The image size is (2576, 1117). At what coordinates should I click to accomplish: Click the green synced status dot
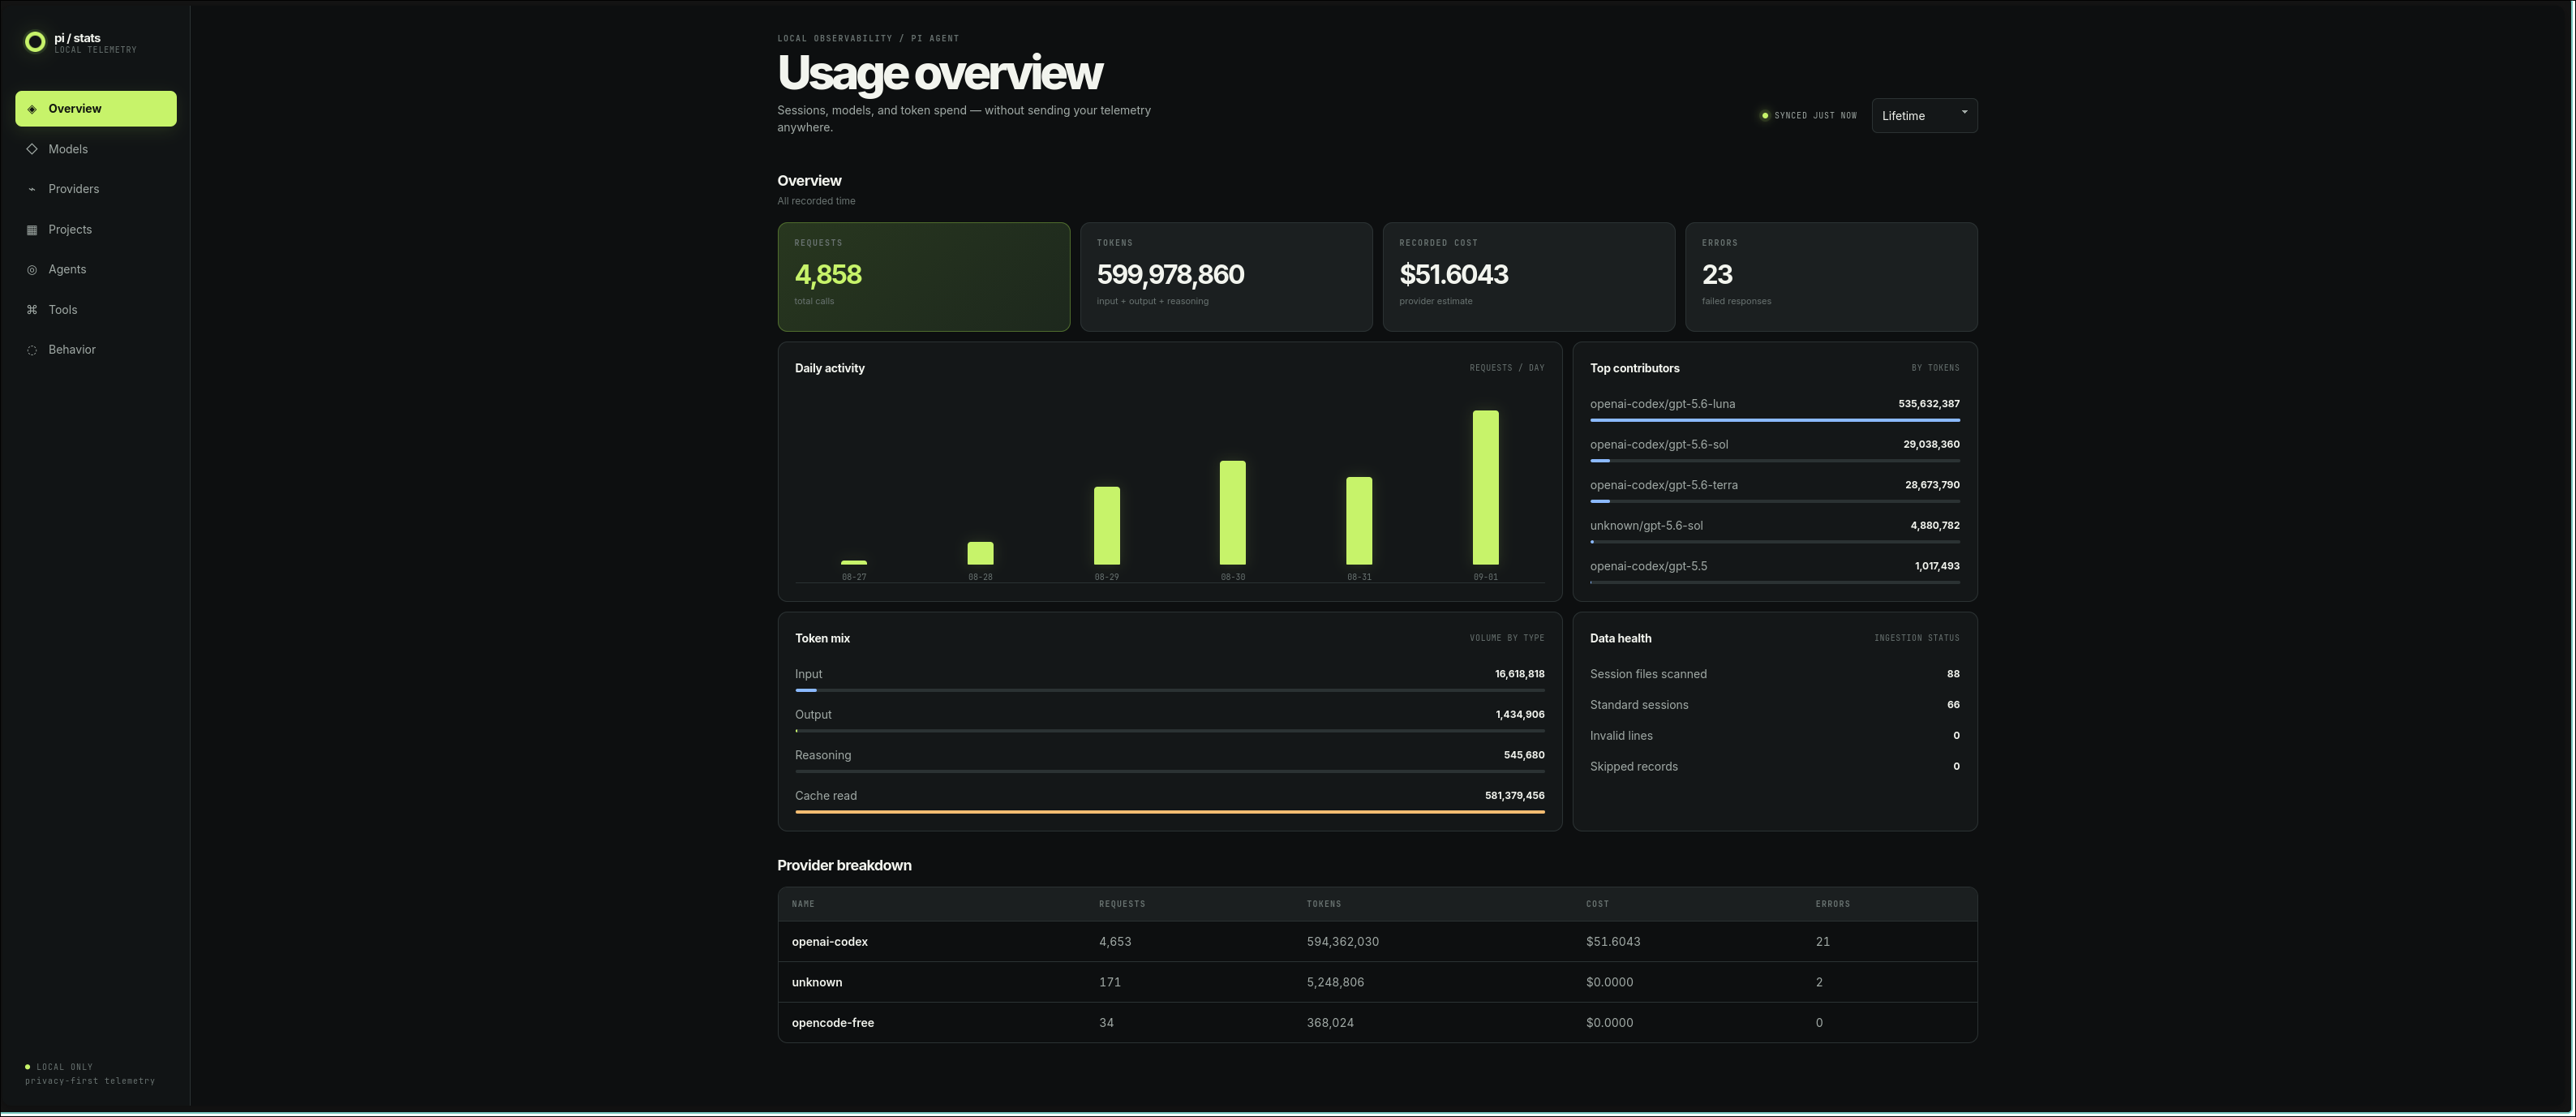click(x=1765, y=116)
